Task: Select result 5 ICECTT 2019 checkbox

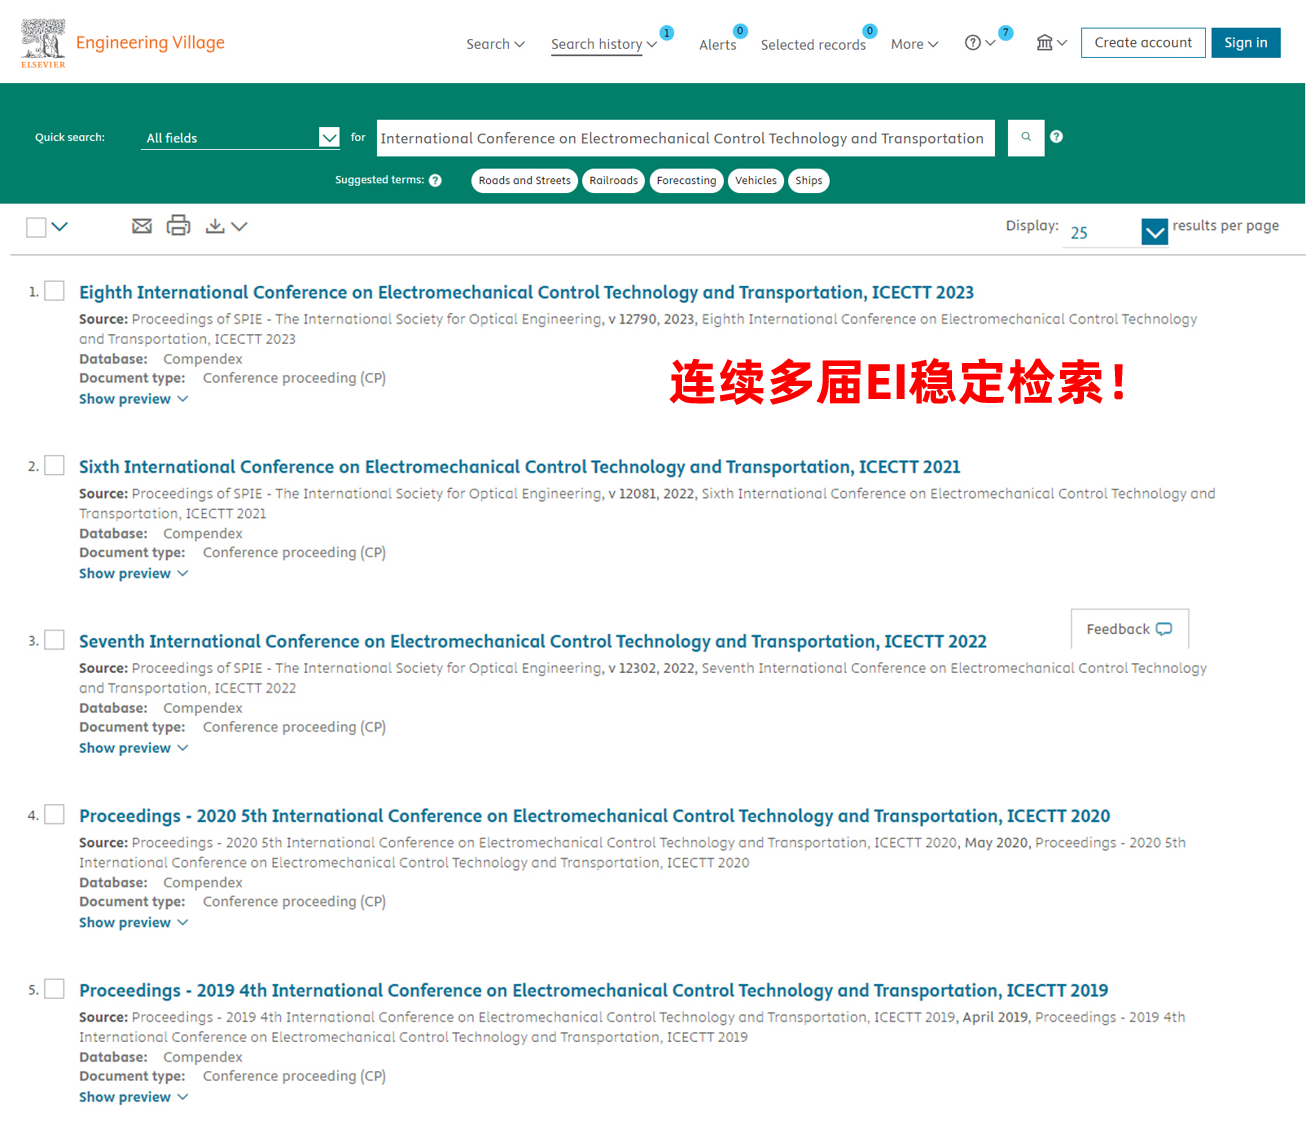Action: pos(55,989)
